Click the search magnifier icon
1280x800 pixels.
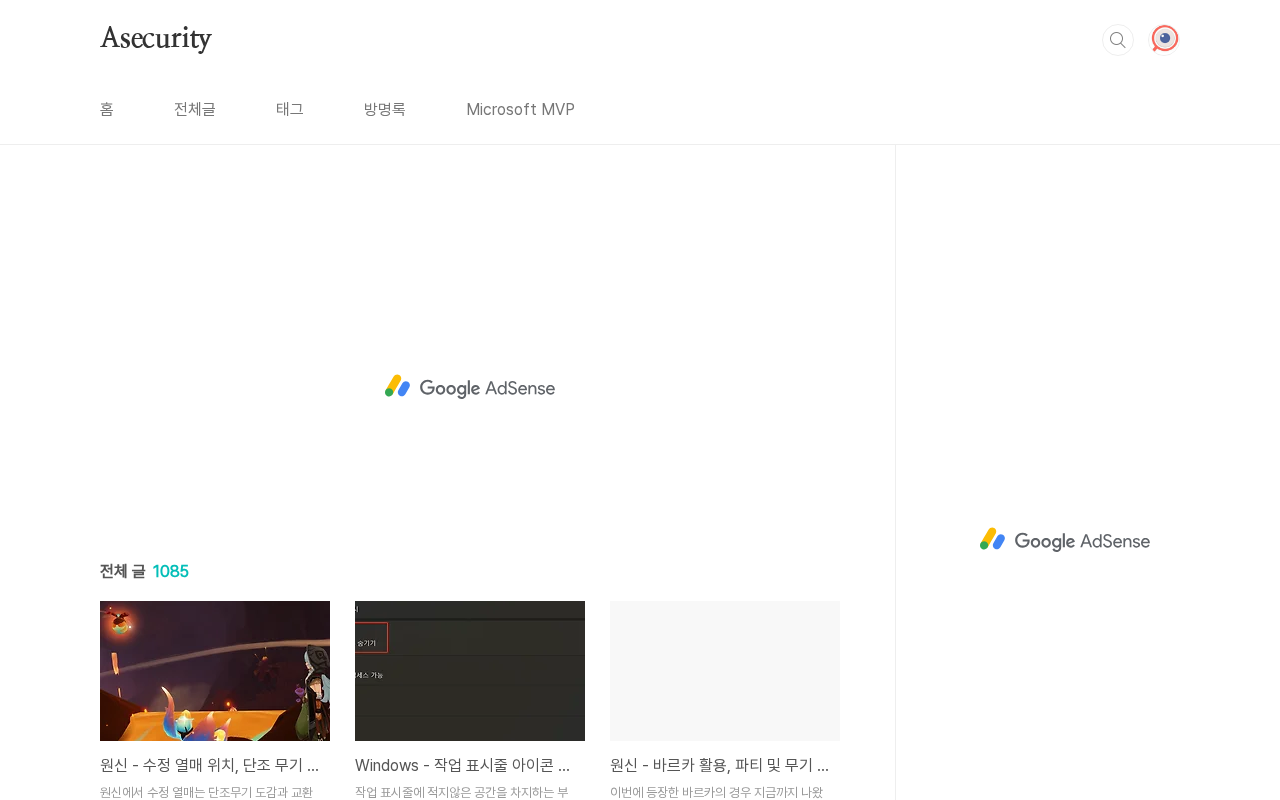pos(1117,40)
